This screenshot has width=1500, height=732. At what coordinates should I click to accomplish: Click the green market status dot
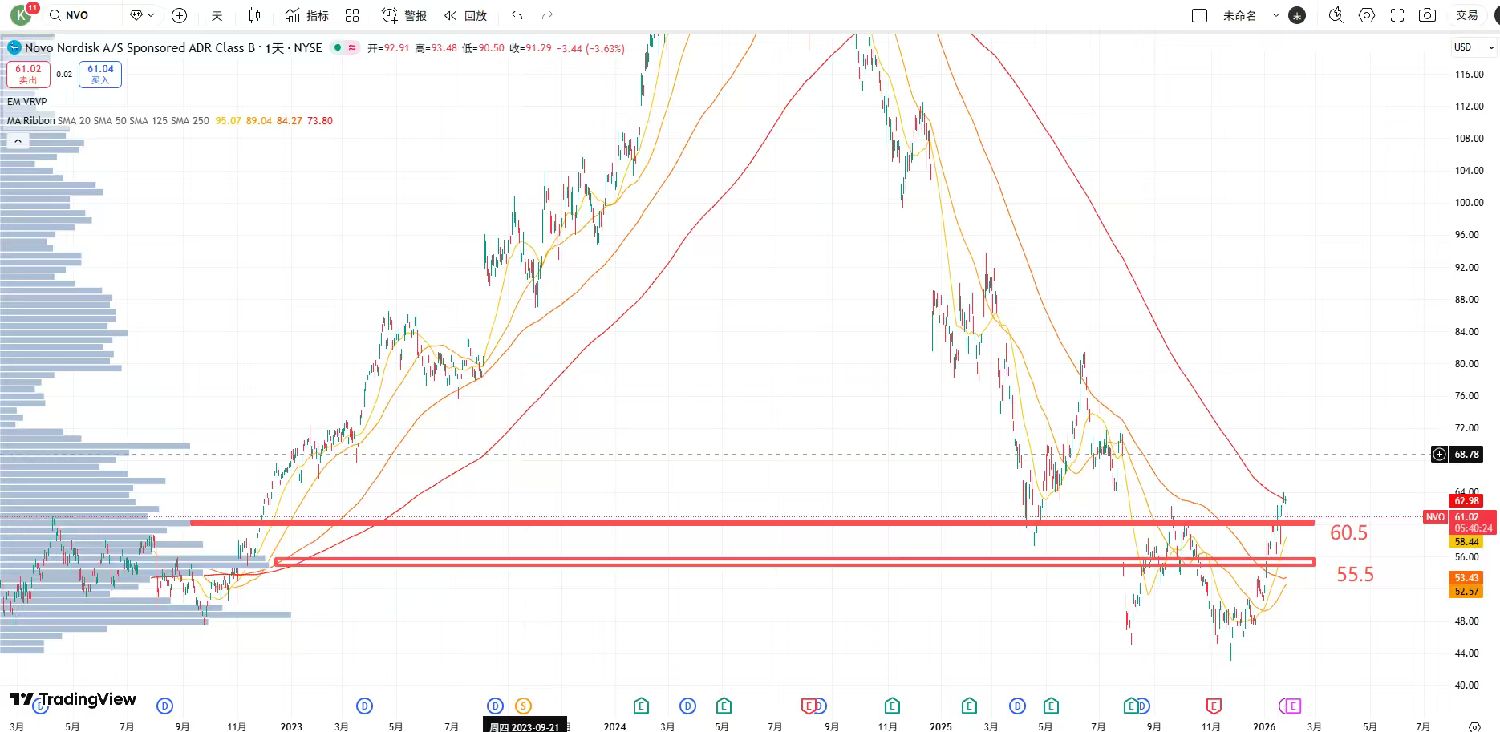point(338,47)
